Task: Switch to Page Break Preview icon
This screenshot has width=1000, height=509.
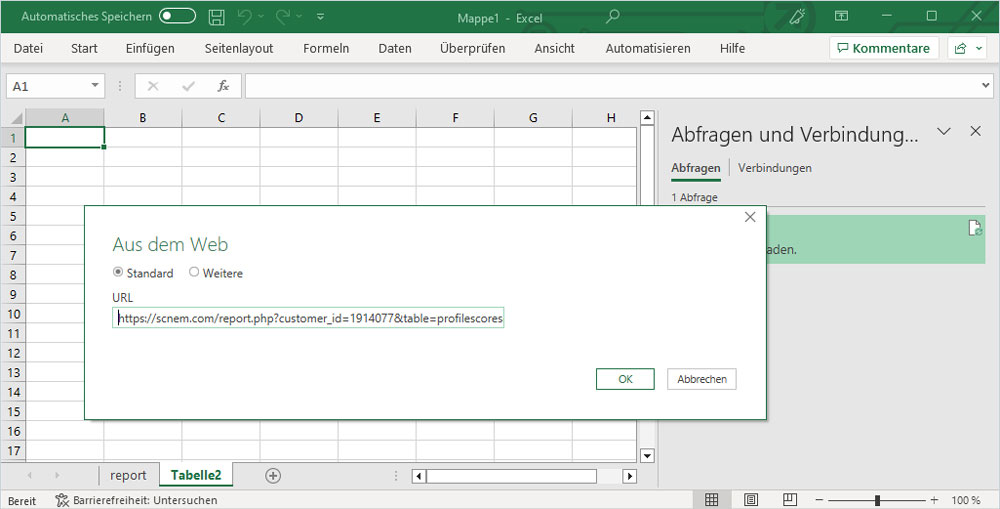Action: 790,499
